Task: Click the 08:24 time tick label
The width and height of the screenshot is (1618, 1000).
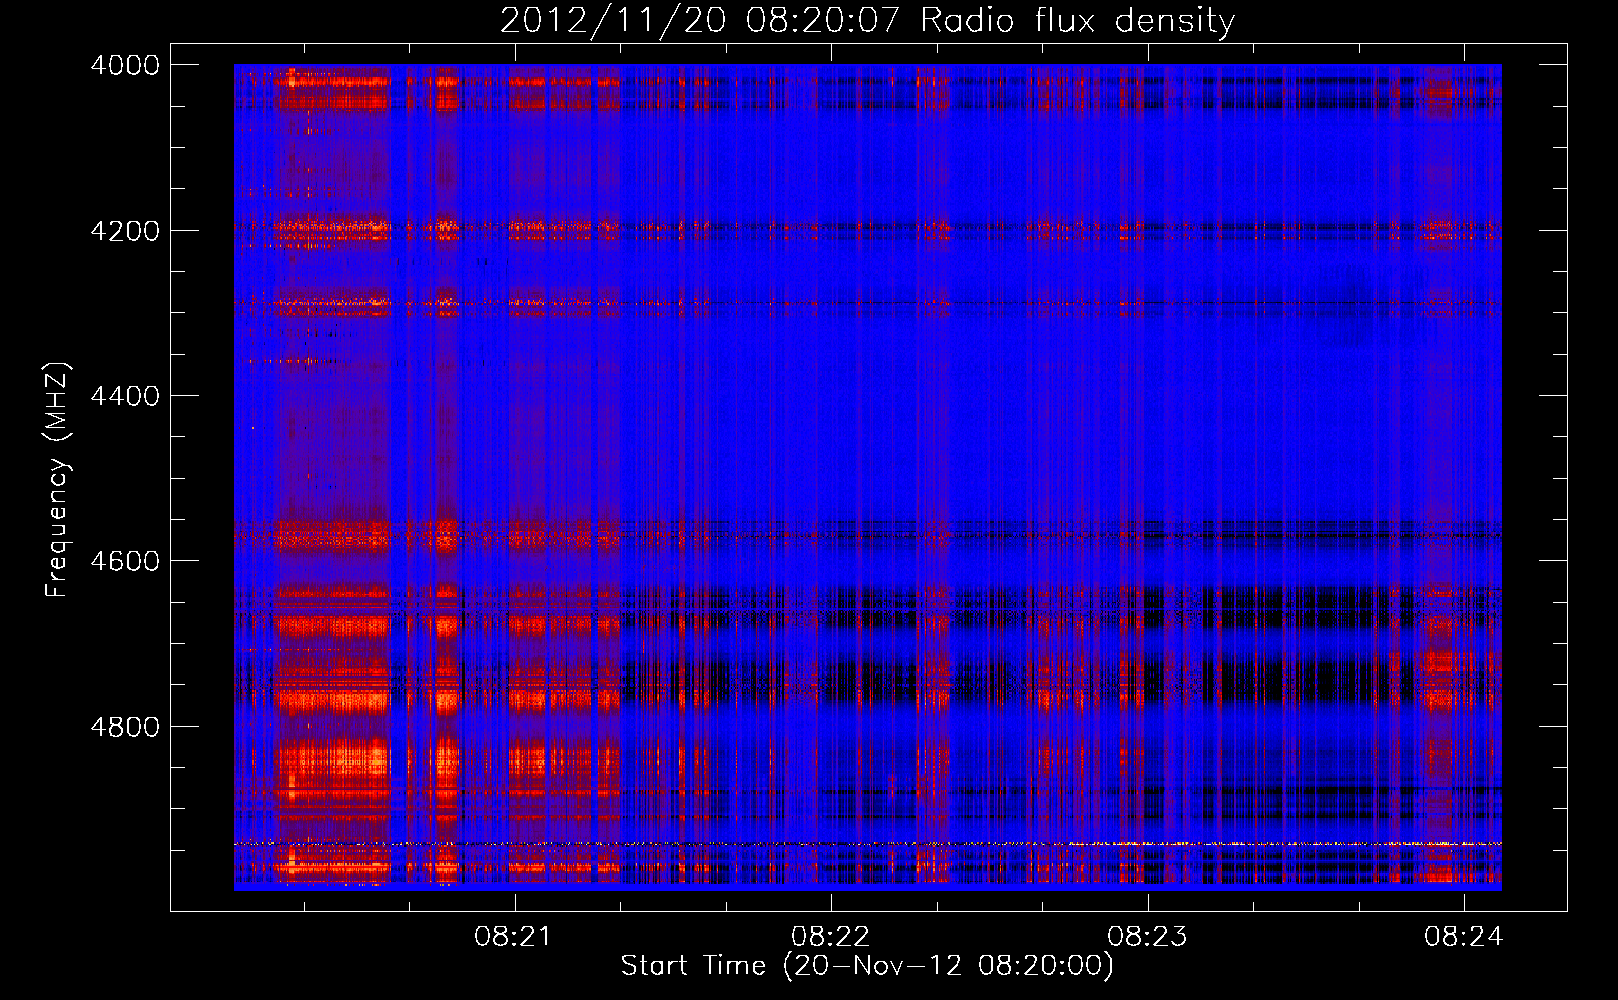Action: coord(1463,937)
